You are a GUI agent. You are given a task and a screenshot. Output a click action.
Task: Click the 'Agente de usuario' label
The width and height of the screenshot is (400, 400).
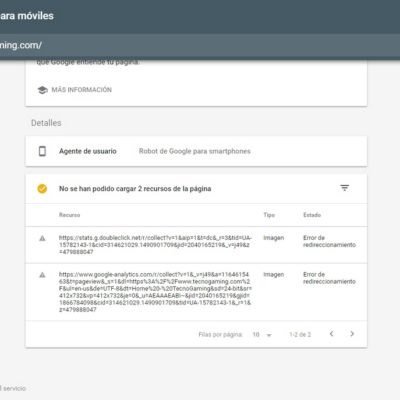point(88,151)
